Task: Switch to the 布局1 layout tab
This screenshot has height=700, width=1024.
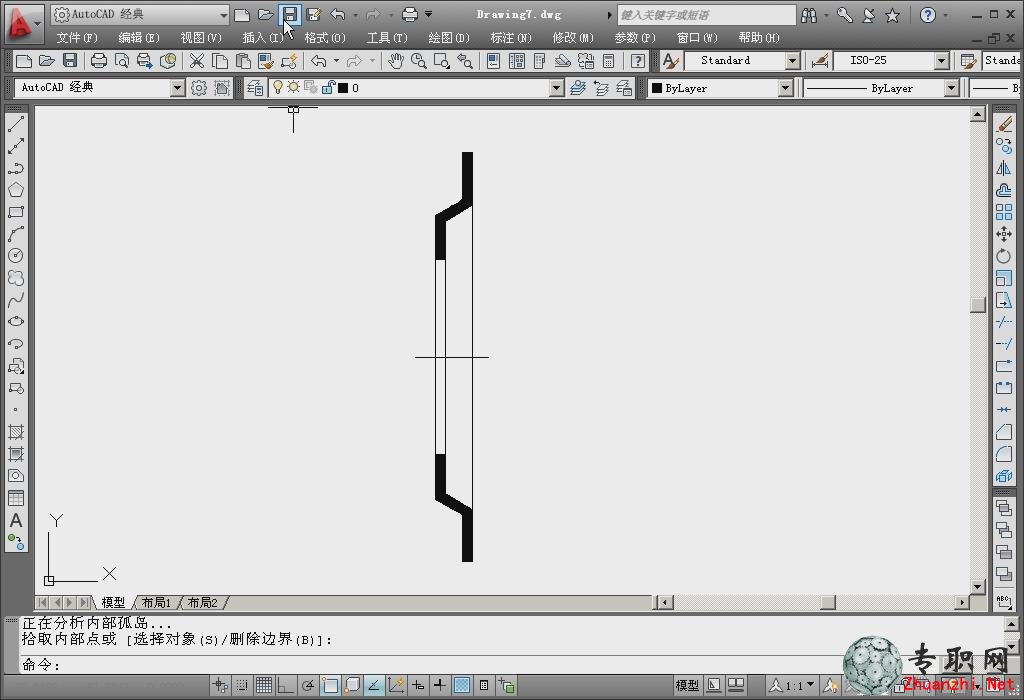Action: click(x=156, y=602)
